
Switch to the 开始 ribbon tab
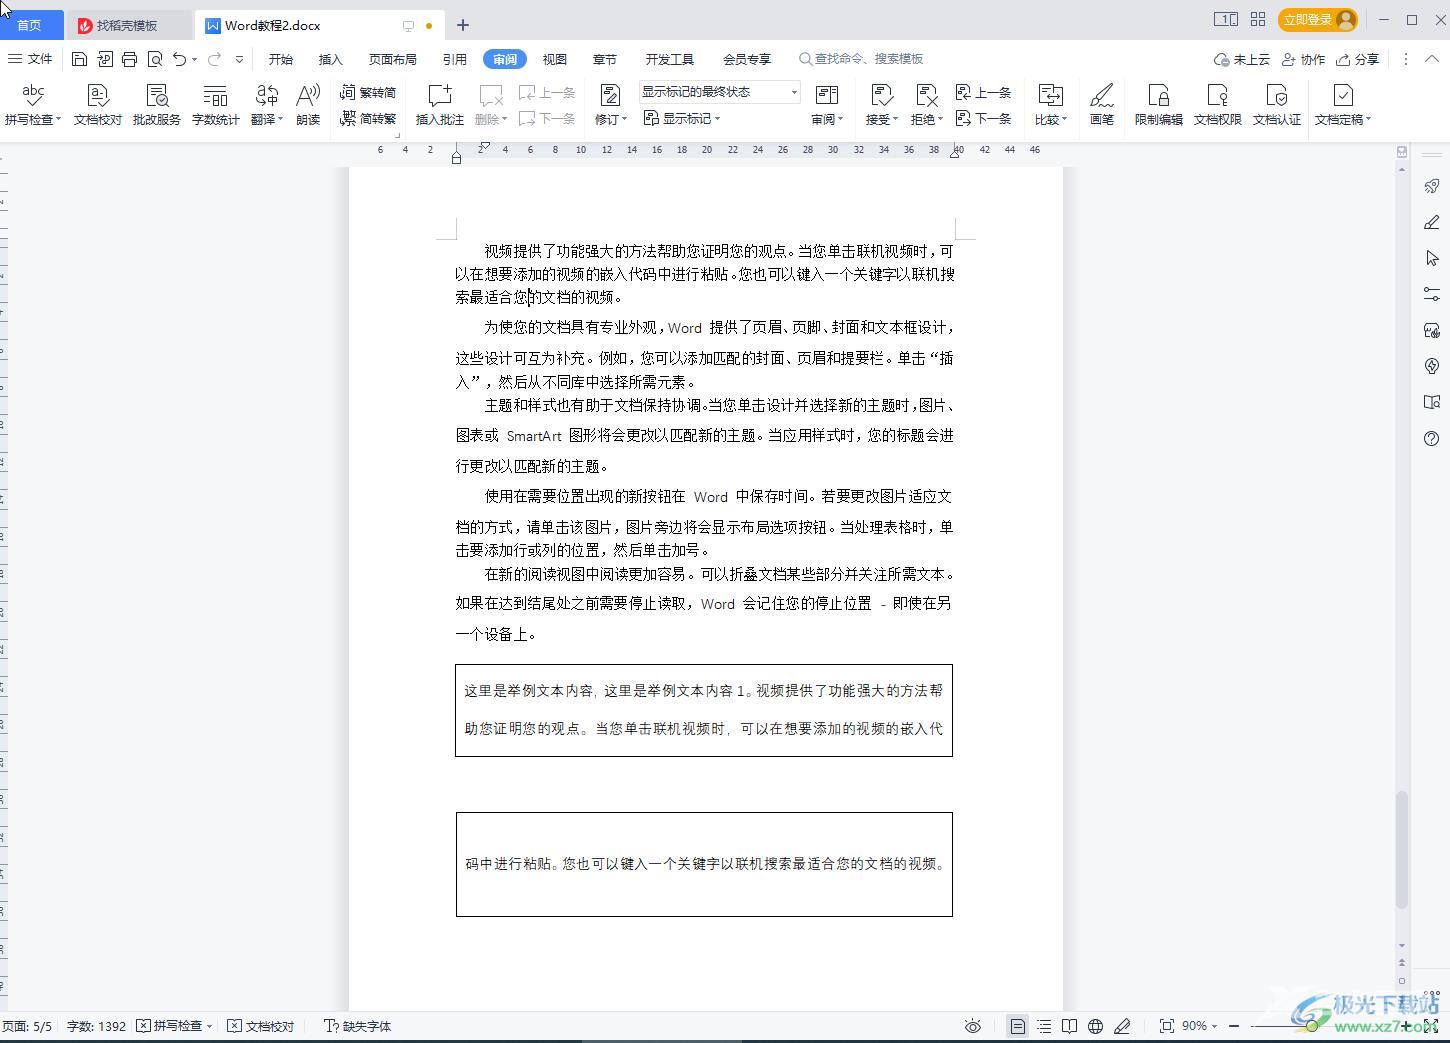pyautogui.click(x=281, y=59)
